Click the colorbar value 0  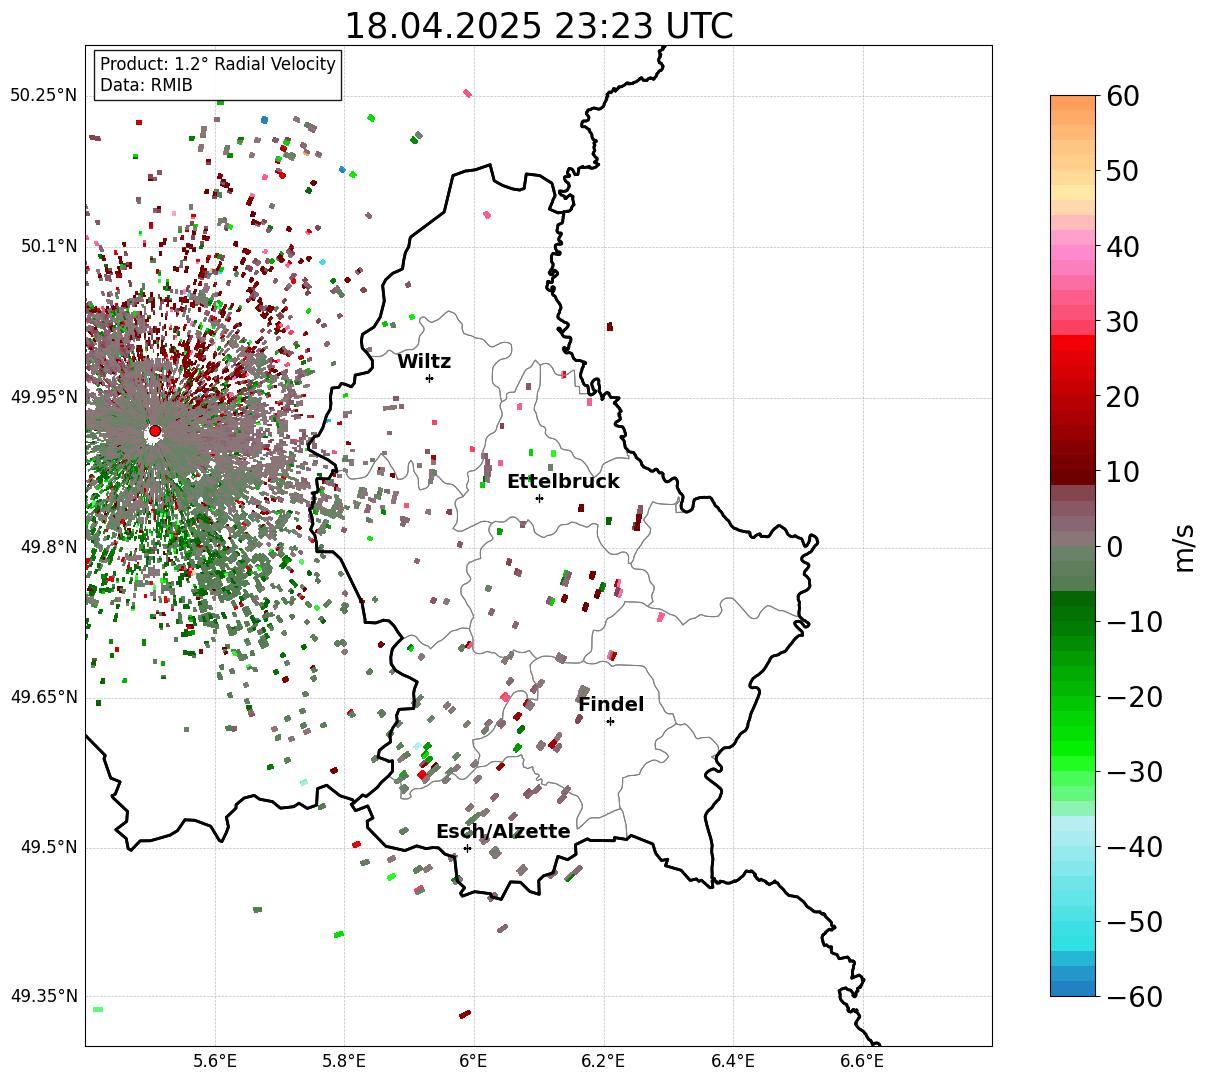pos(1114,547)
